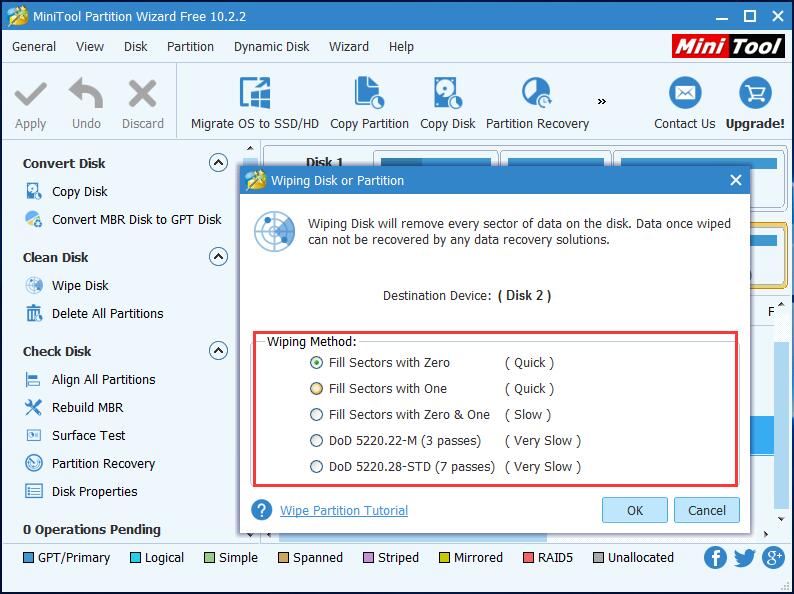Click the '0 Operations Pending' text
This screenshot has width=794, height=594.
pyautogui.click(x=92, y=529)
